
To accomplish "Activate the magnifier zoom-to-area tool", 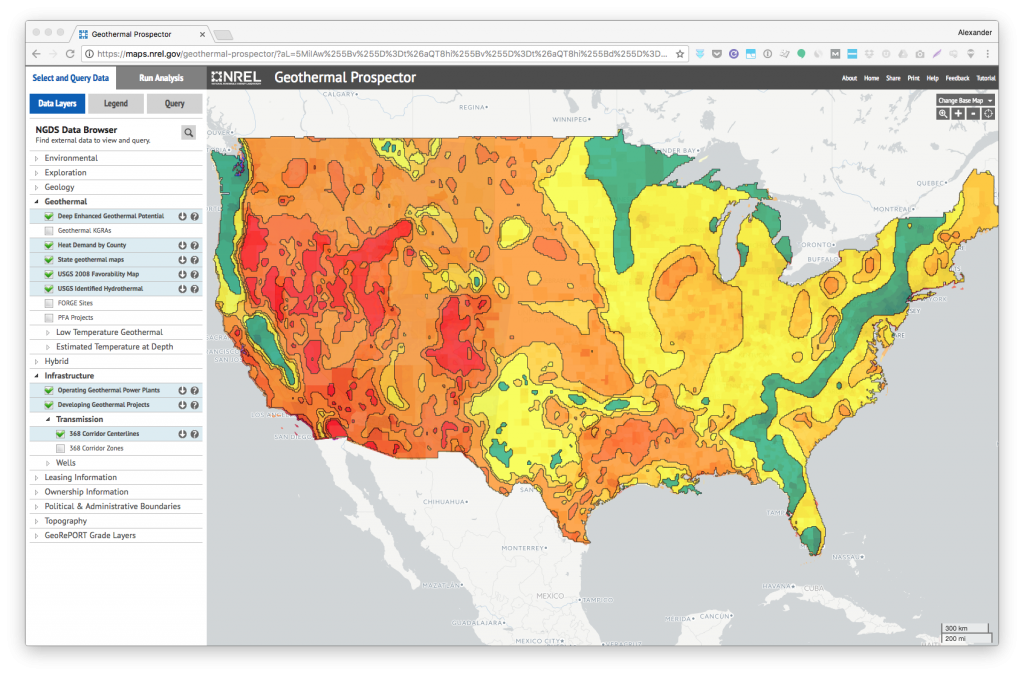I will tap(943, 114).
